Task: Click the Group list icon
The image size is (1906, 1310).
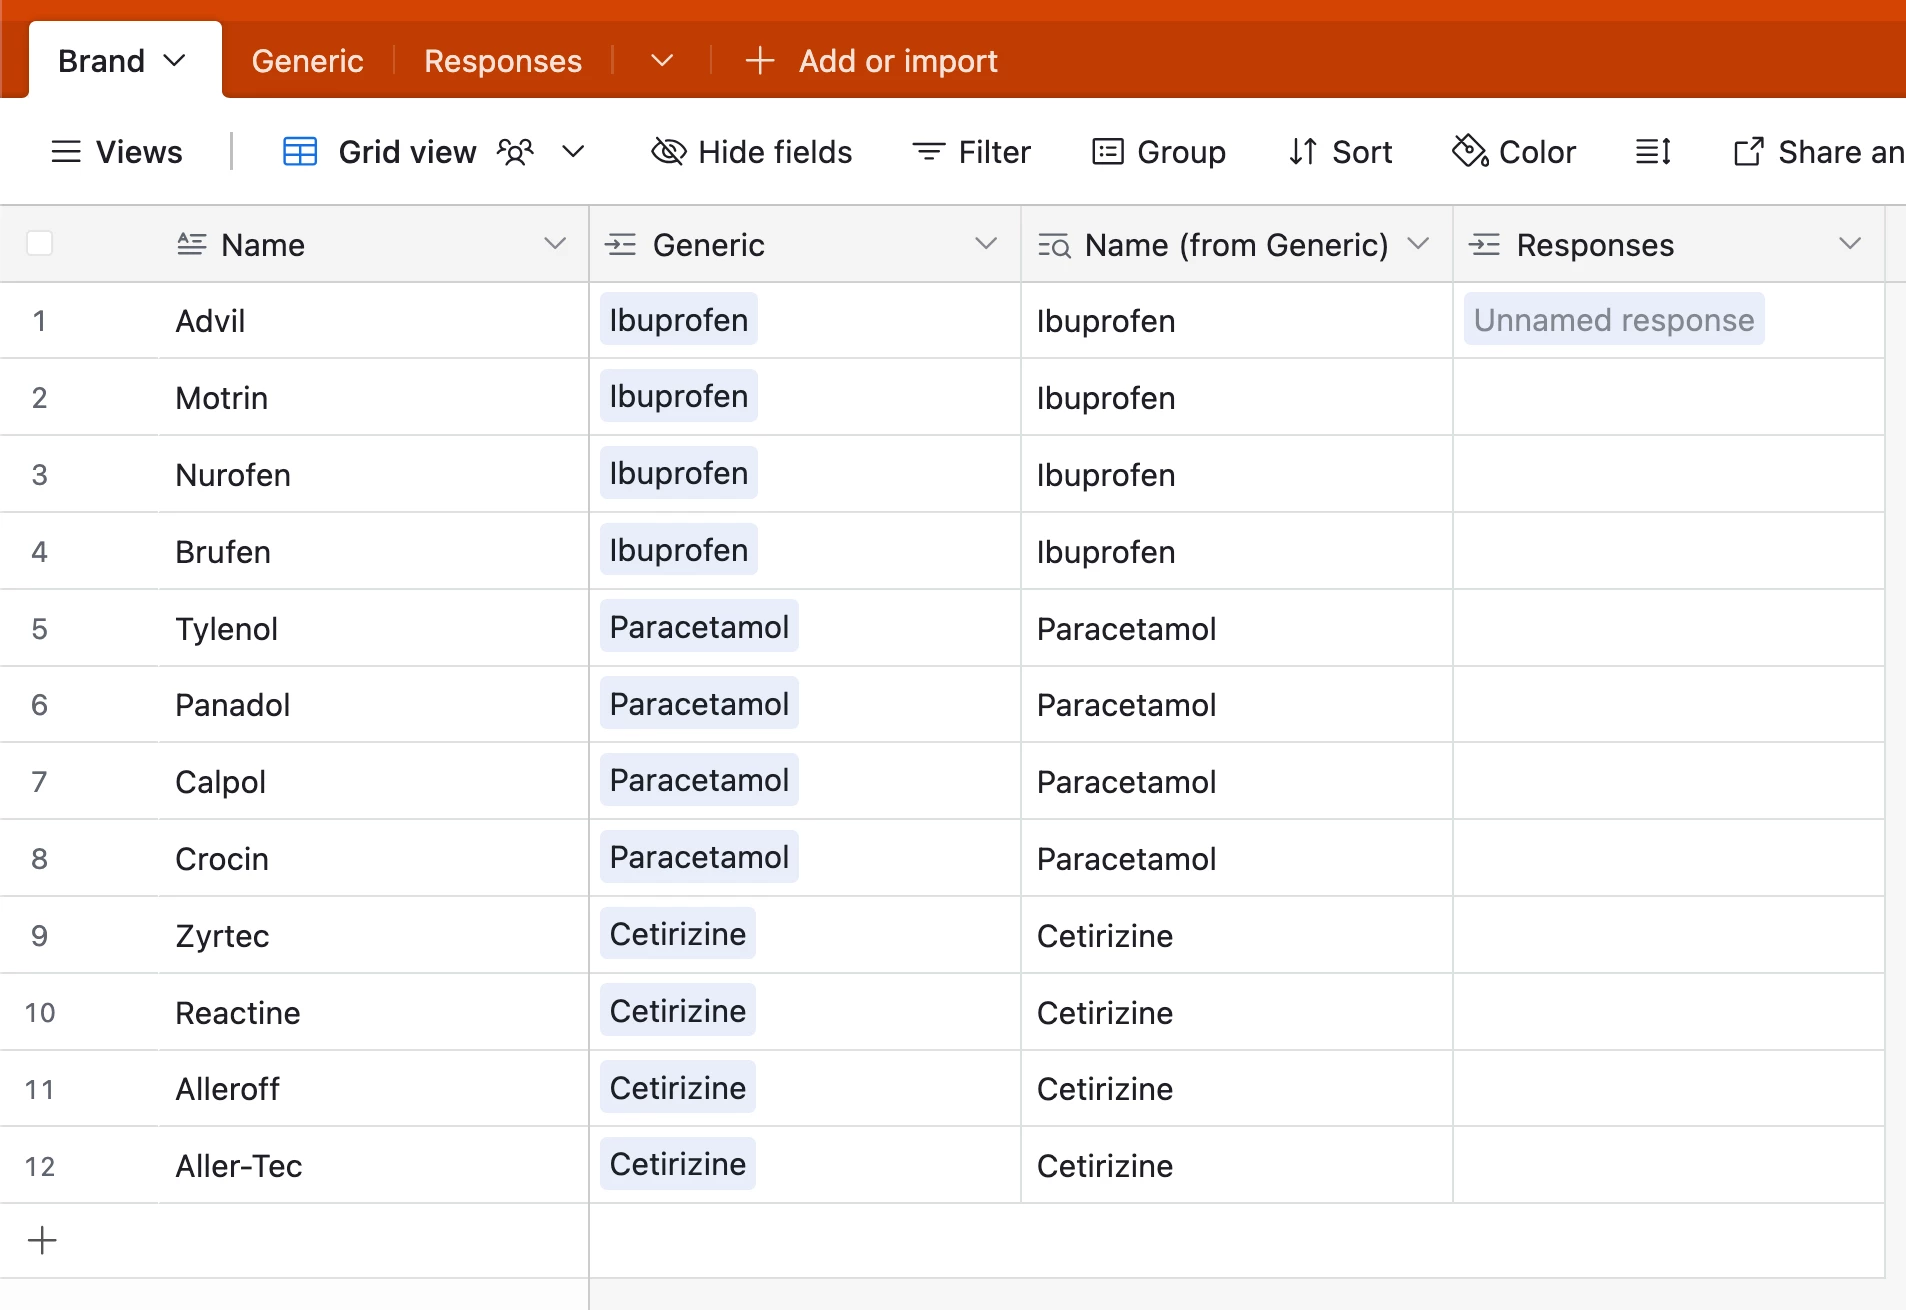Action: click(1108, 152)
